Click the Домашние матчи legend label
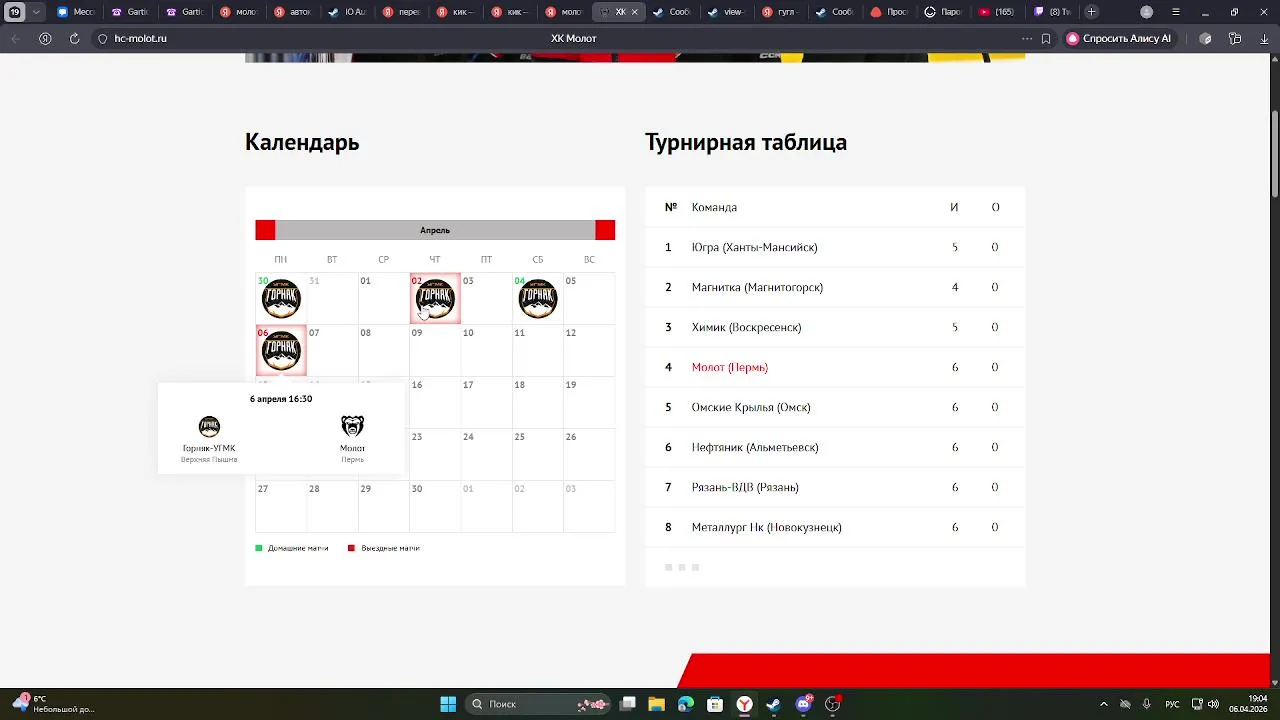This screenshot has width=1280, height=720. pyautogui.click(x=298, y=548)
